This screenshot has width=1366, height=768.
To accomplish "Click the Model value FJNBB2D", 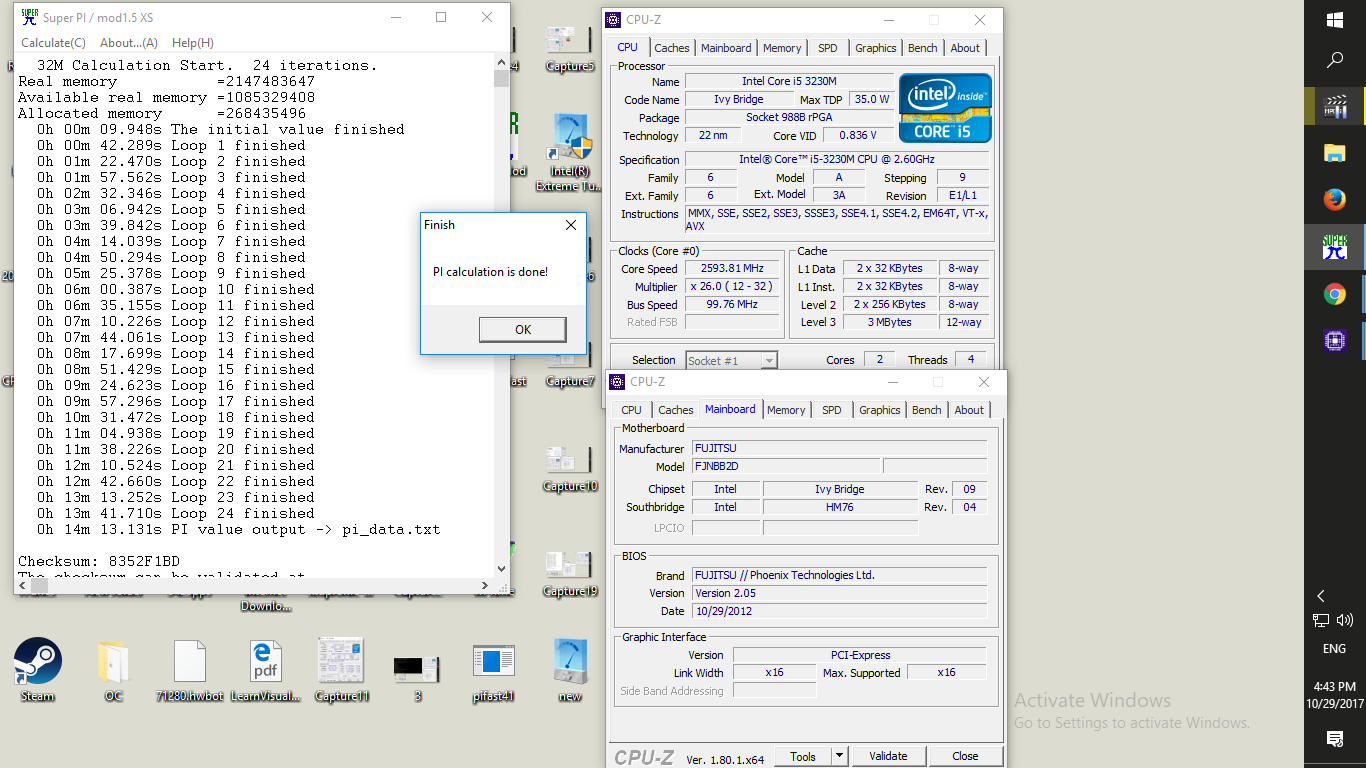I will (x=786, y=466).
